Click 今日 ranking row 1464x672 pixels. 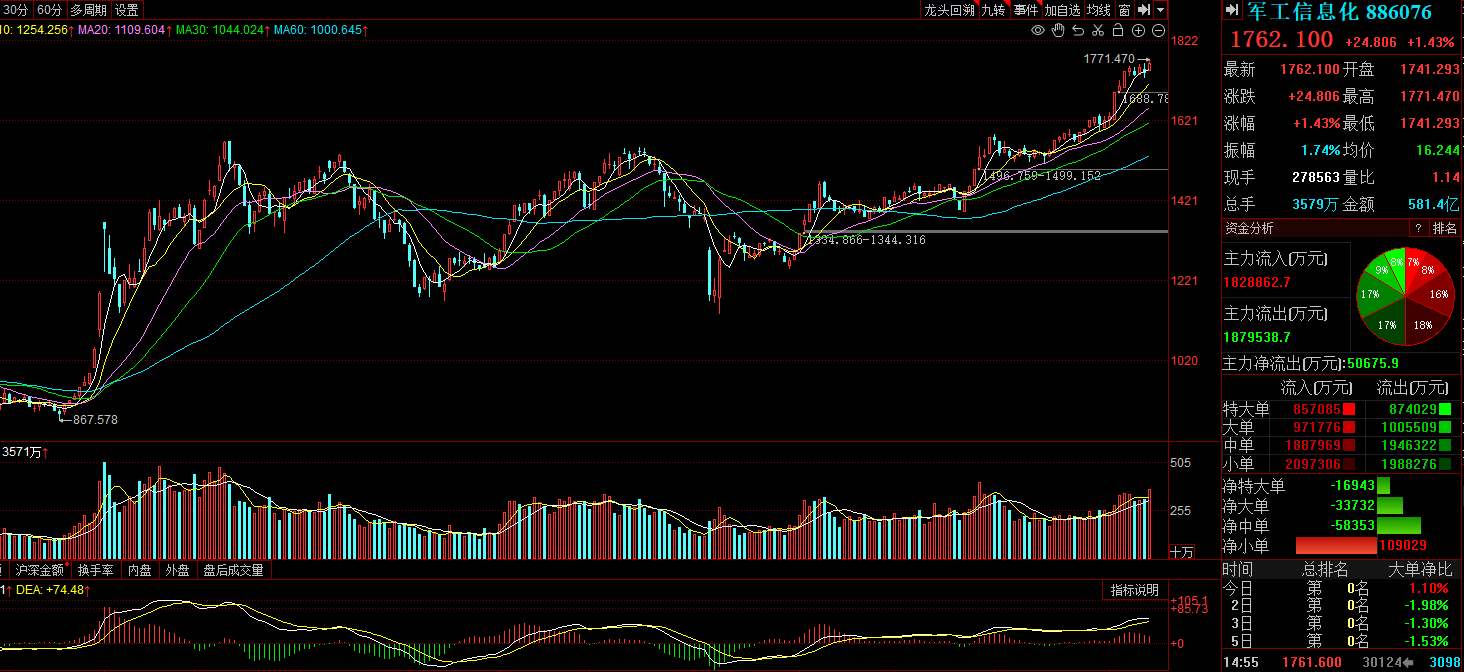tap(1343, 589)
